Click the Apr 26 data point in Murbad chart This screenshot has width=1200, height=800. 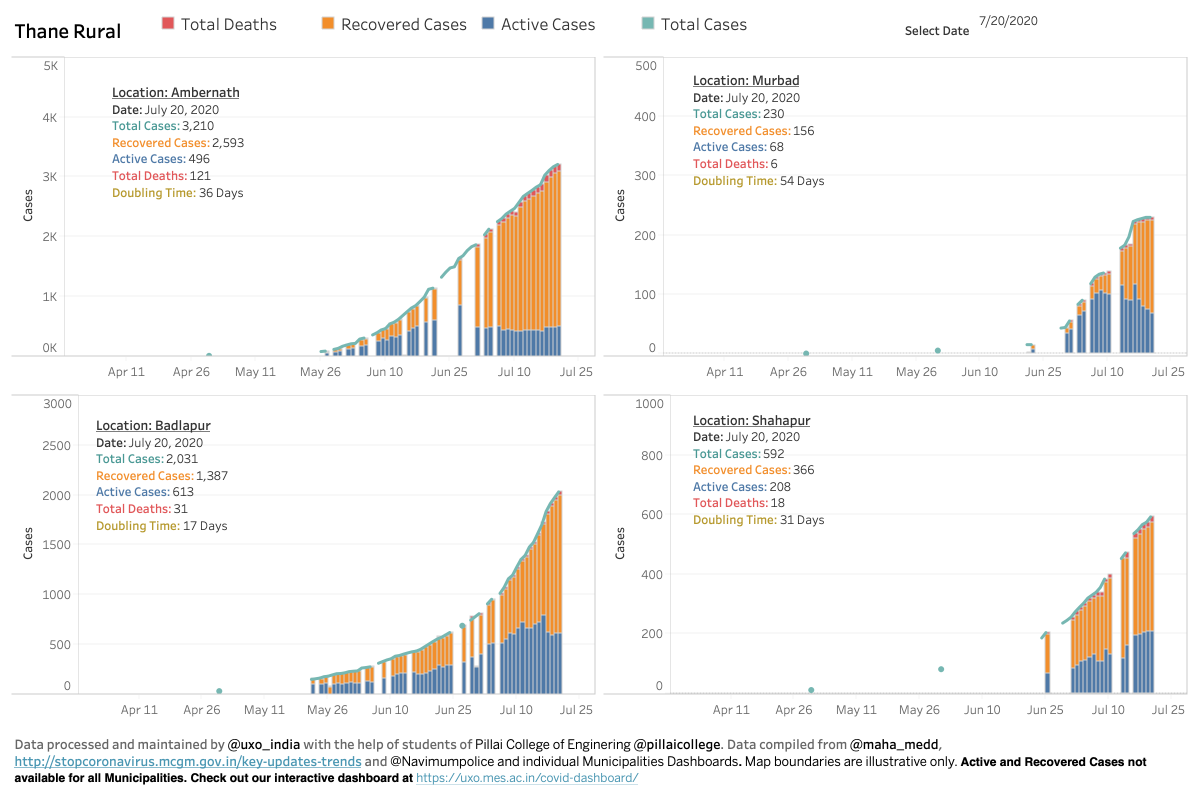pos(806,353)
